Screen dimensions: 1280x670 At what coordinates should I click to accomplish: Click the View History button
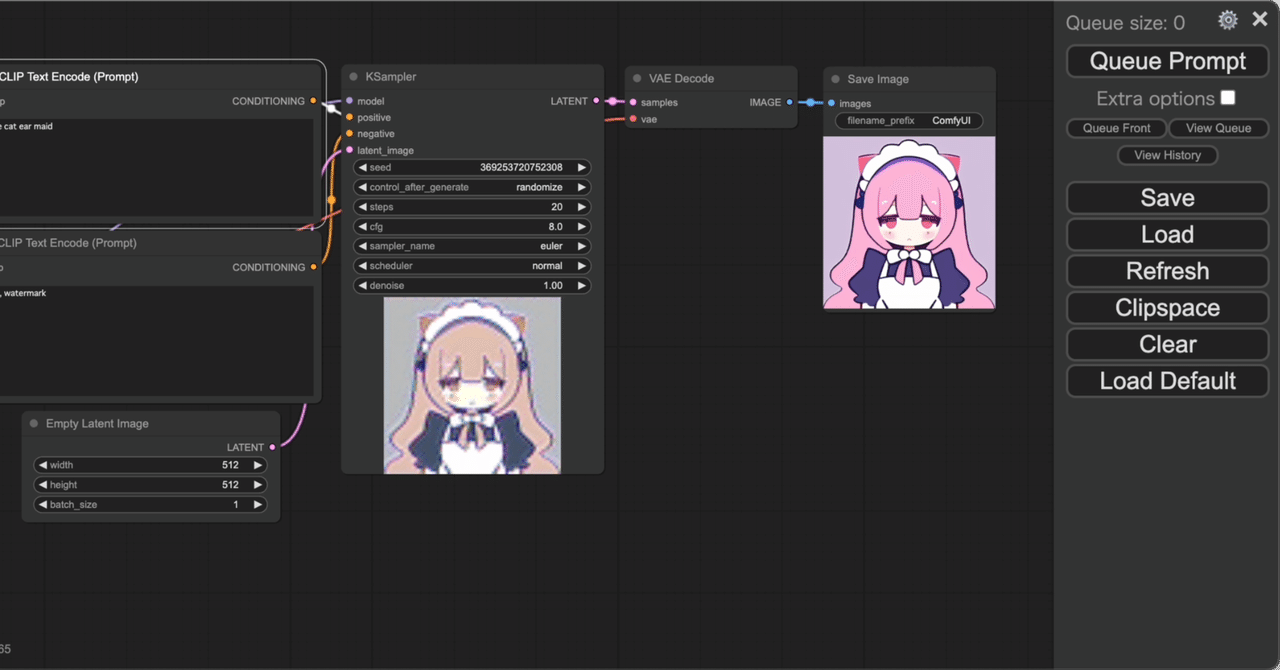click(x=1167, y=155)
